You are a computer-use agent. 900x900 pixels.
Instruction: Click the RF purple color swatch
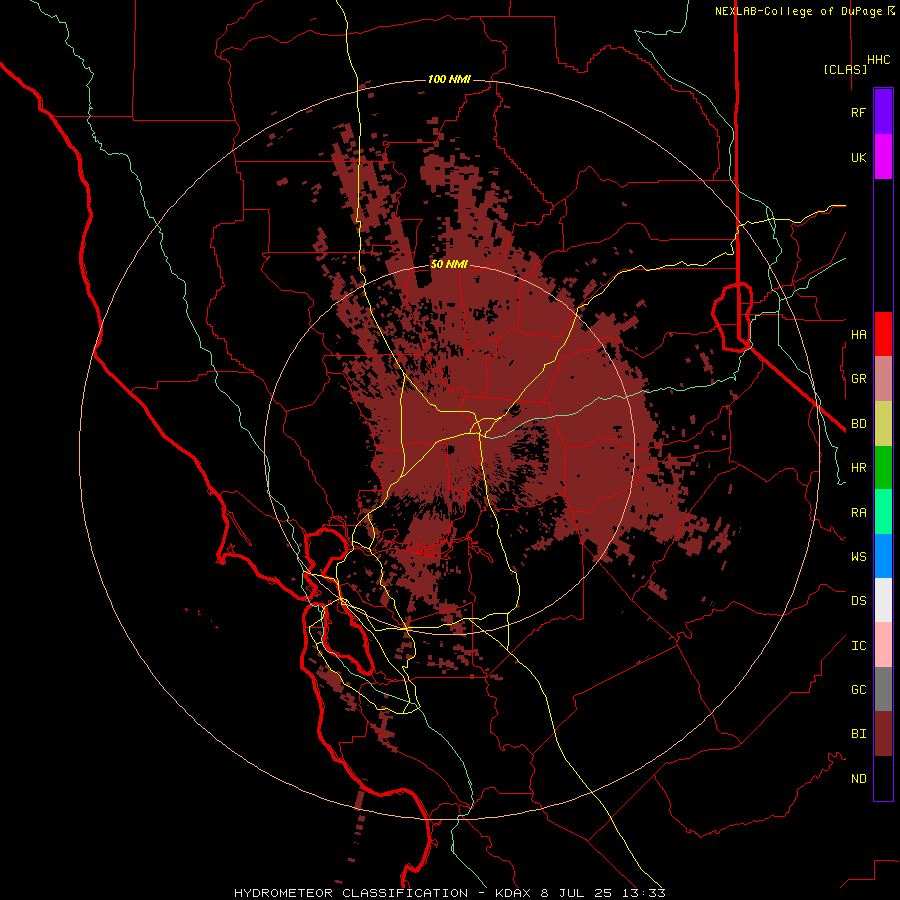[x=883, y=112]
